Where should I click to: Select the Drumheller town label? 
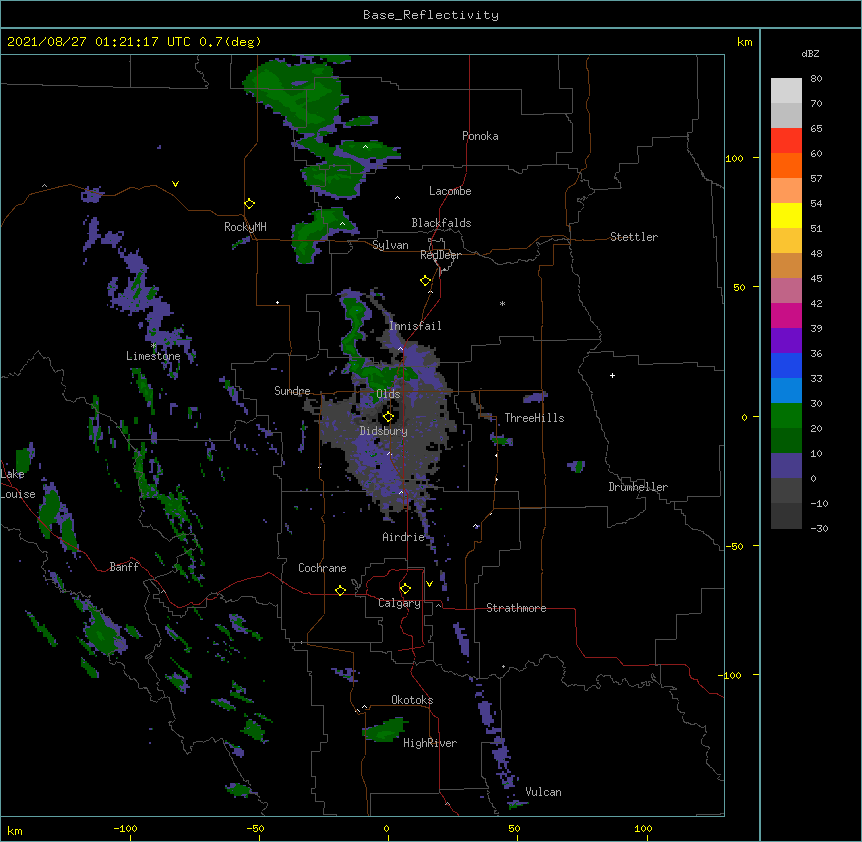click(x=638, y=487)
